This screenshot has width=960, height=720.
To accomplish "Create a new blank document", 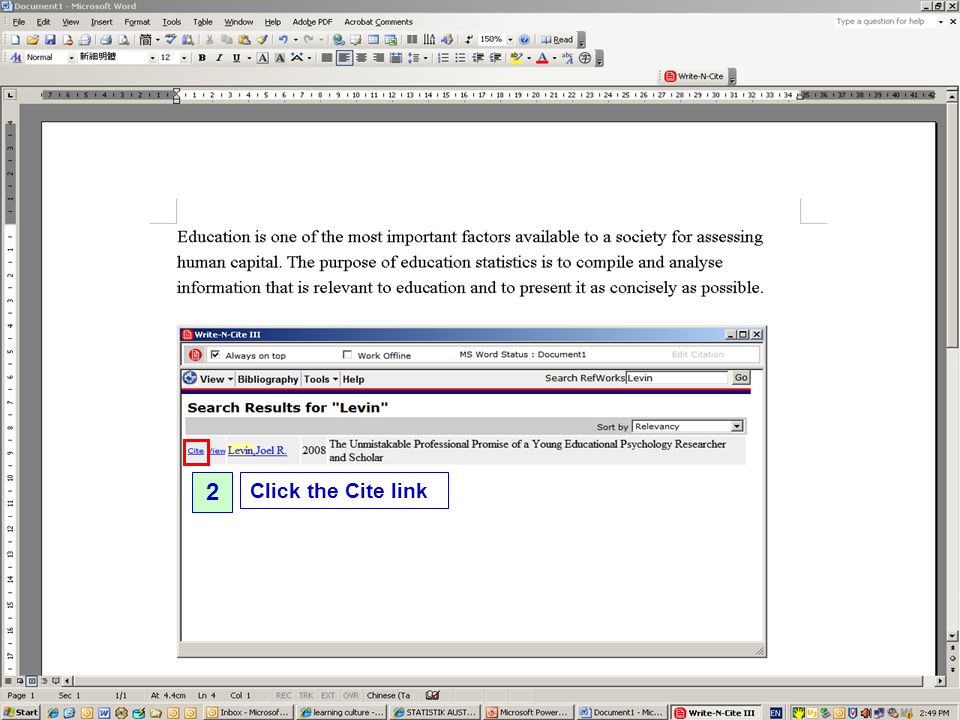I will (x=15, y=40).
